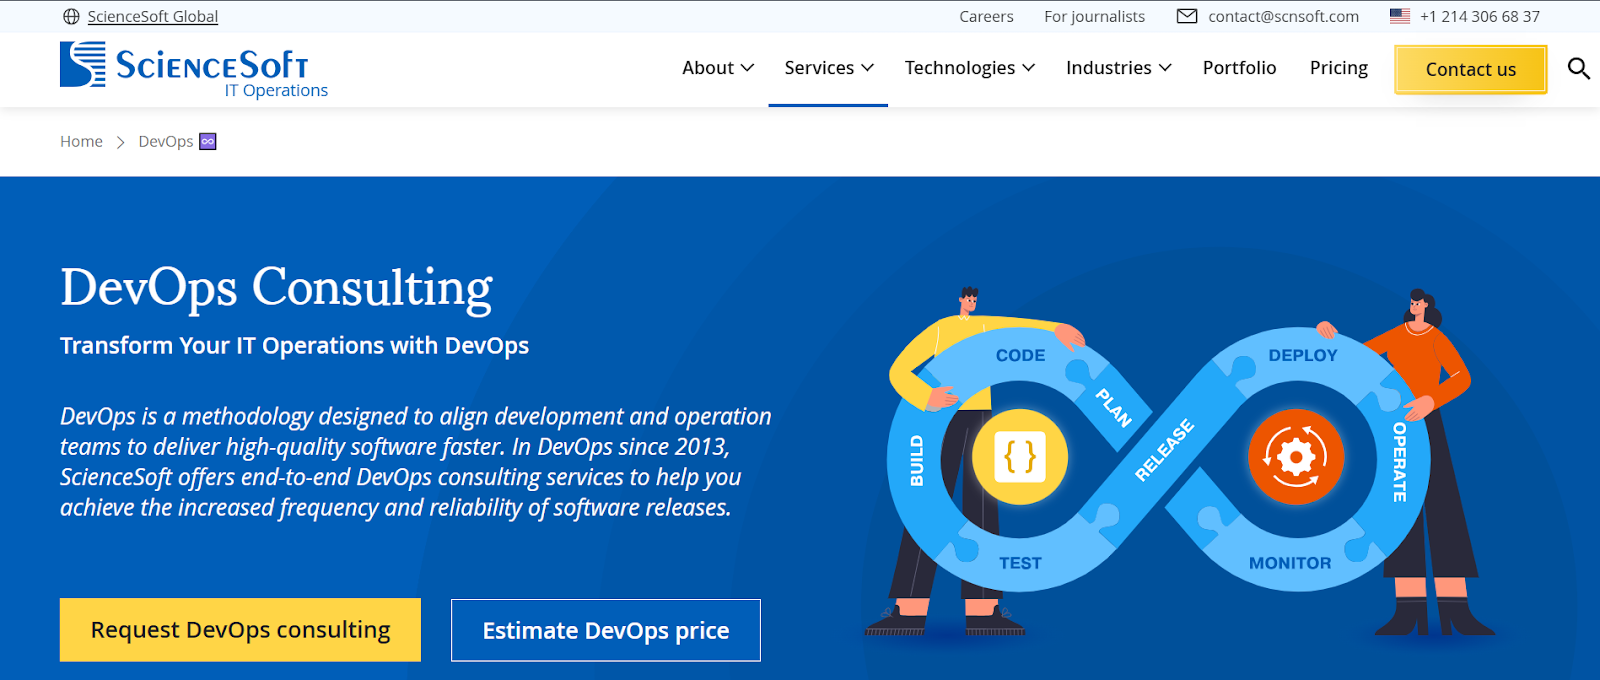
Task: Click the breadcrumb chevron separator after Home
Action: pos(120,142)
